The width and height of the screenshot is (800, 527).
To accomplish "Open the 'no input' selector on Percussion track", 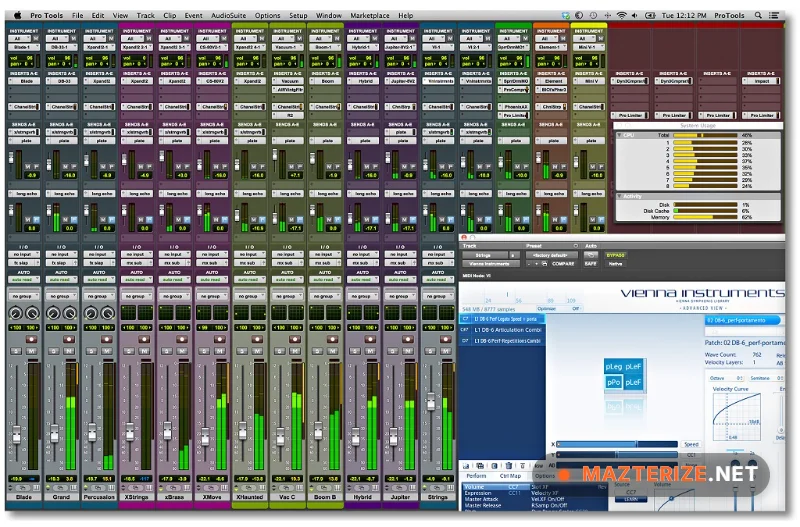I will point(99,254).
